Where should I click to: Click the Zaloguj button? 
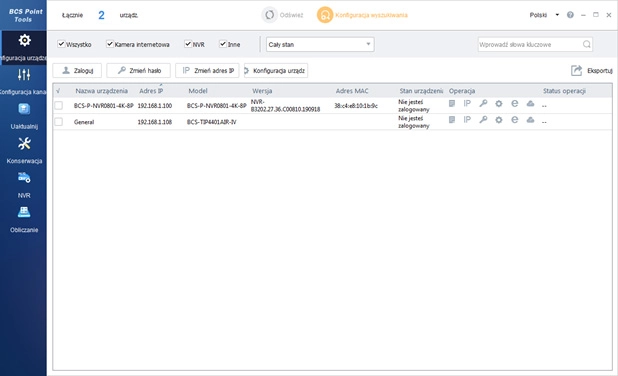point(77,71)
